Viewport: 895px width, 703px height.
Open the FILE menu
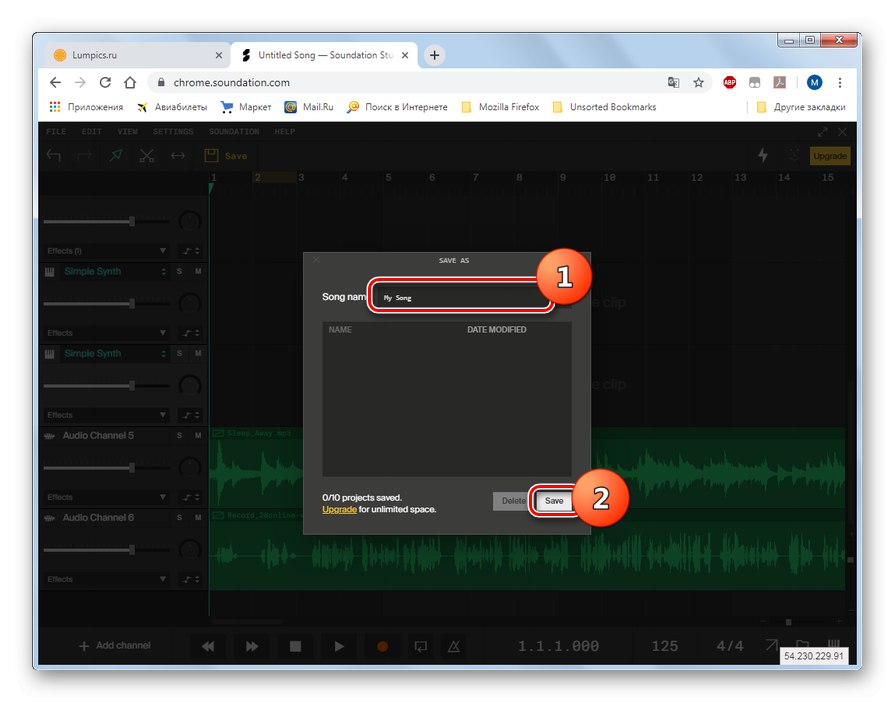tap(56, 132)
